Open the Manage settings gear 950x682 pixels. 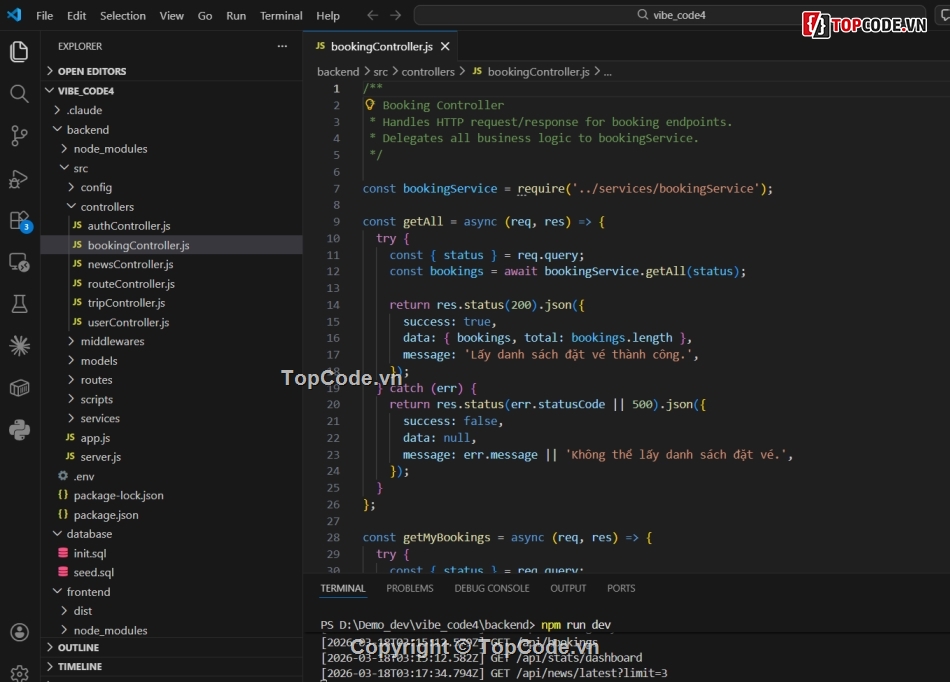point(19,675)
